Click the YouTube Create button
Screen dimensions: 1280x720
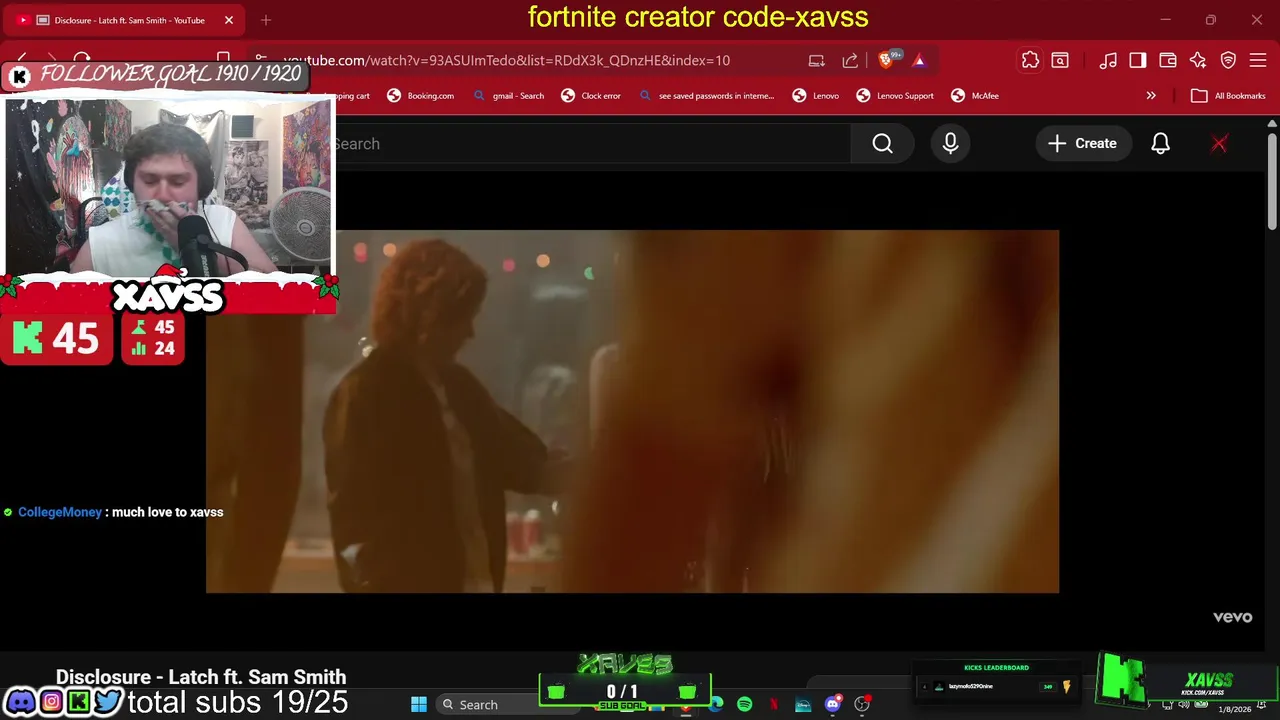(1082, 144)
